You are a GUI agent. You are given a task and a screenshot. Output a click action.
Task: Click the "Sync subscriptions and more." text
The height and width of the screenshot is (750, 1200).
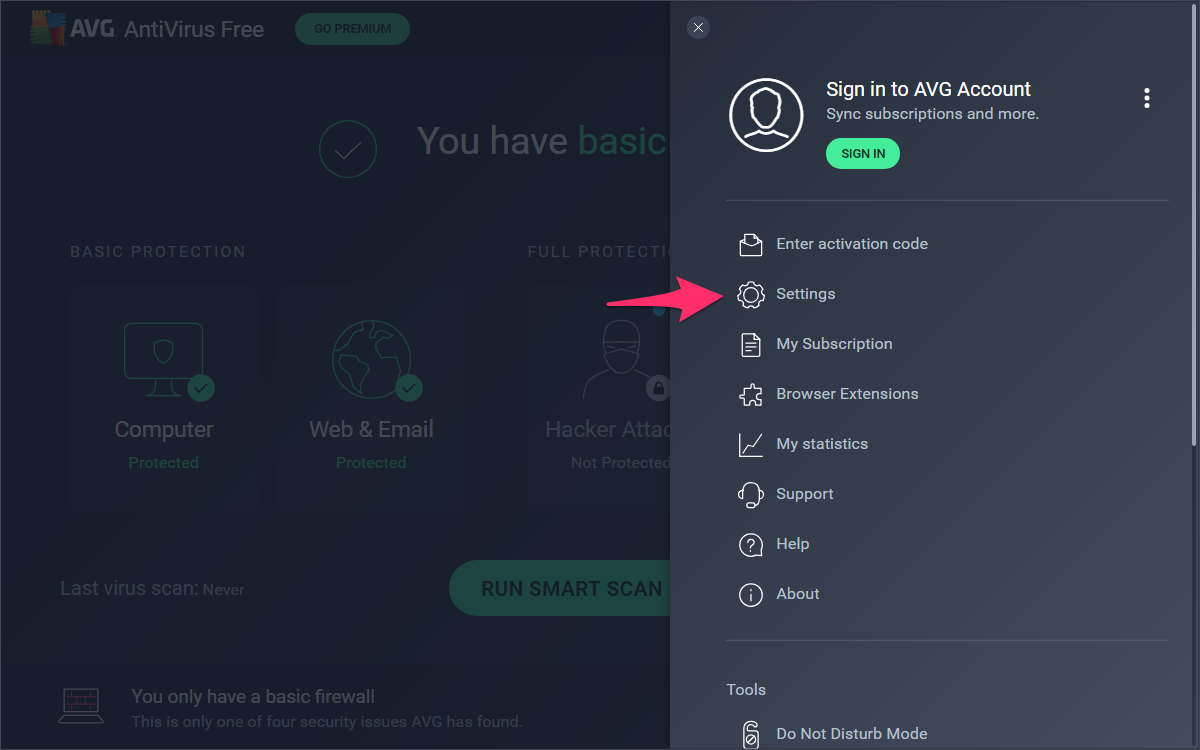coord(932,114)
